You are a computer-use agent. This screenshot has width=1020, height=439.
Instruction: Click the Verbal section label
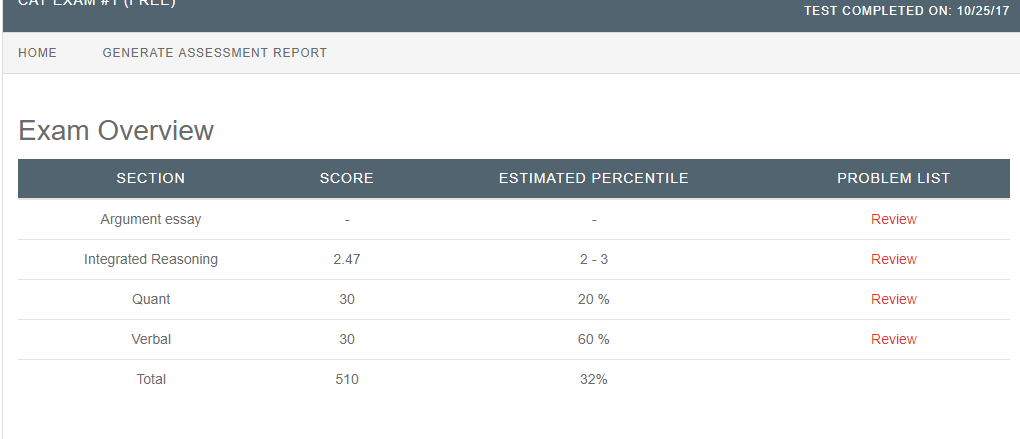[151, 339]
